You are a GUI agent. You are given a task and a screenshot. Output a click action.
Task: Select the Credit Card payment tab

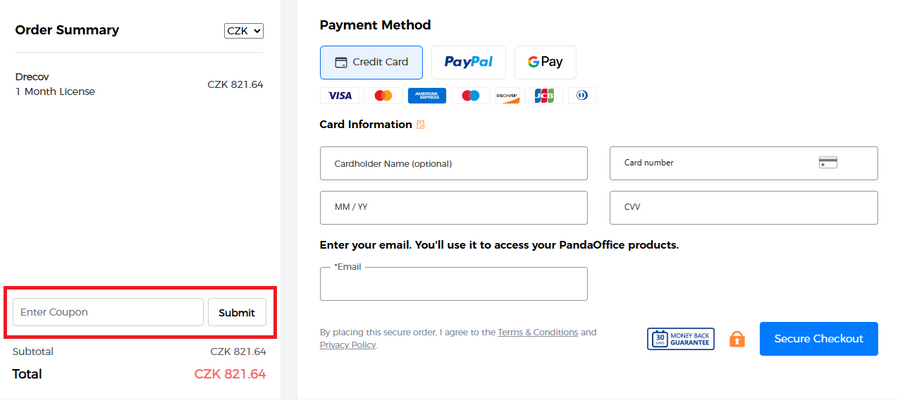pos(371,62)
